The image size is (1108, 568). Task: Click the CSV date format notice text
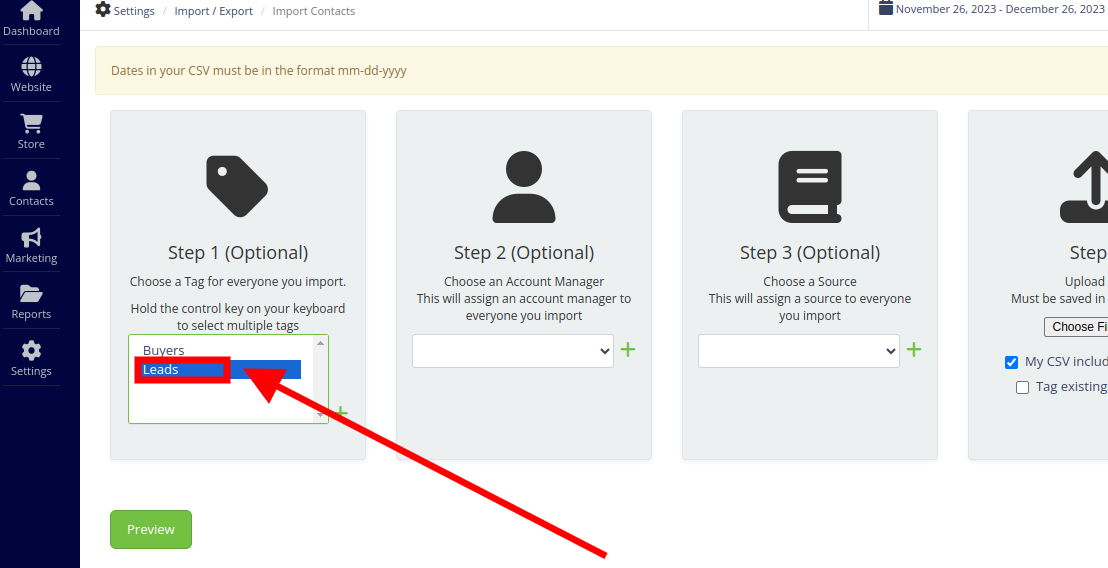click(x=259, y=71)
